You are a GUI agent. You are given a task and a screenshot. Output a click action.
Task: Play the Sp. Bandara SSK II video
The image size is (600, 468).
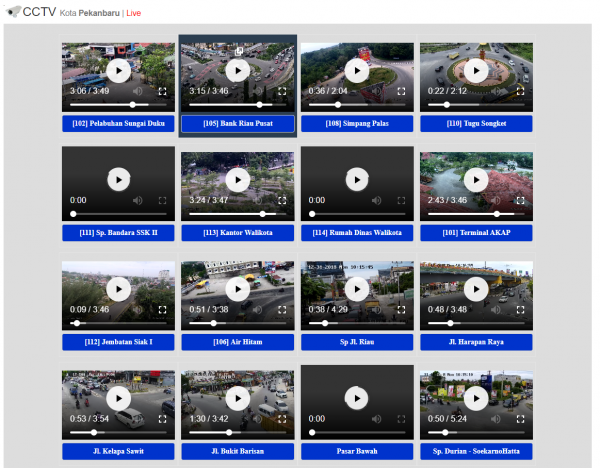point(118,179)
